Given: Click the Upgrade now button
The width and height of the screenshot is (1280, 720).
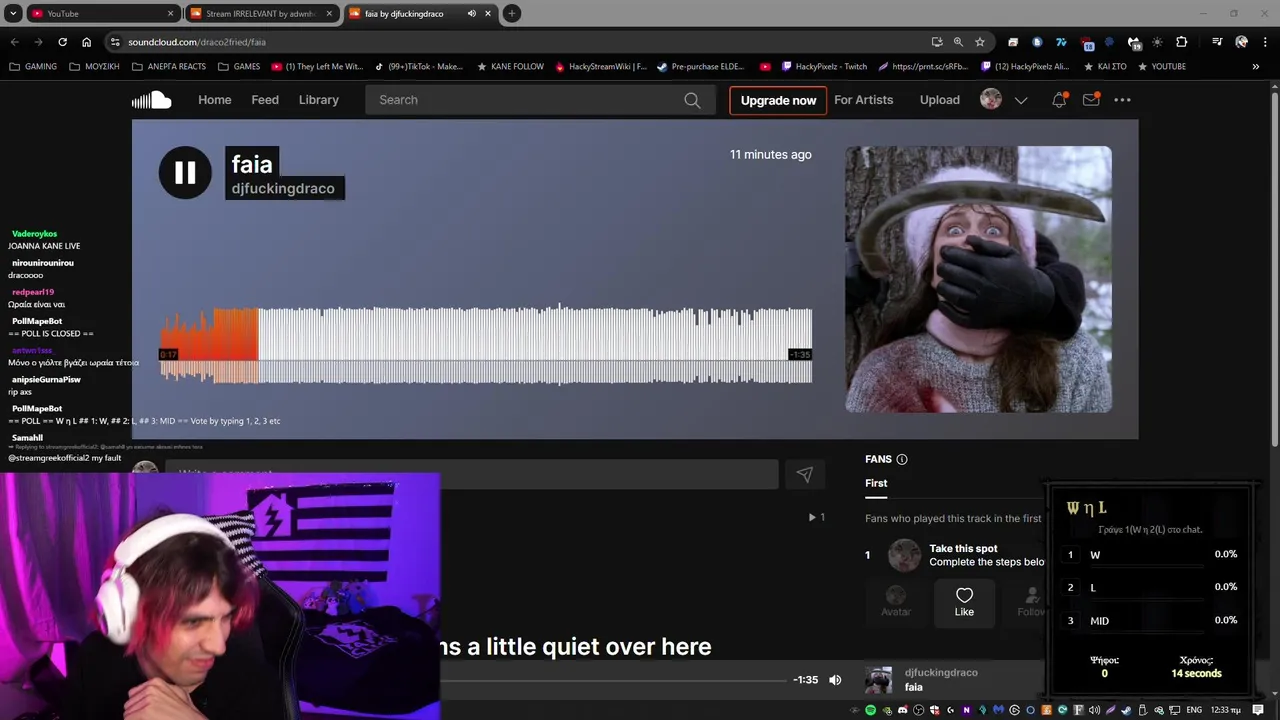Looking at the screenshot, I should click(778, 100).
